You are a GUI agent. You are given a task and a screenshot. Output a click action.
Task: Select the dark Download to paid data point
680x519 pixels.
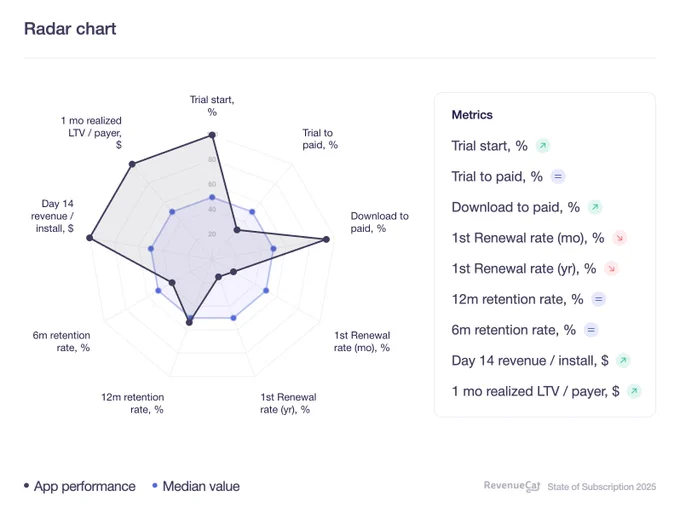click(327, 239)
